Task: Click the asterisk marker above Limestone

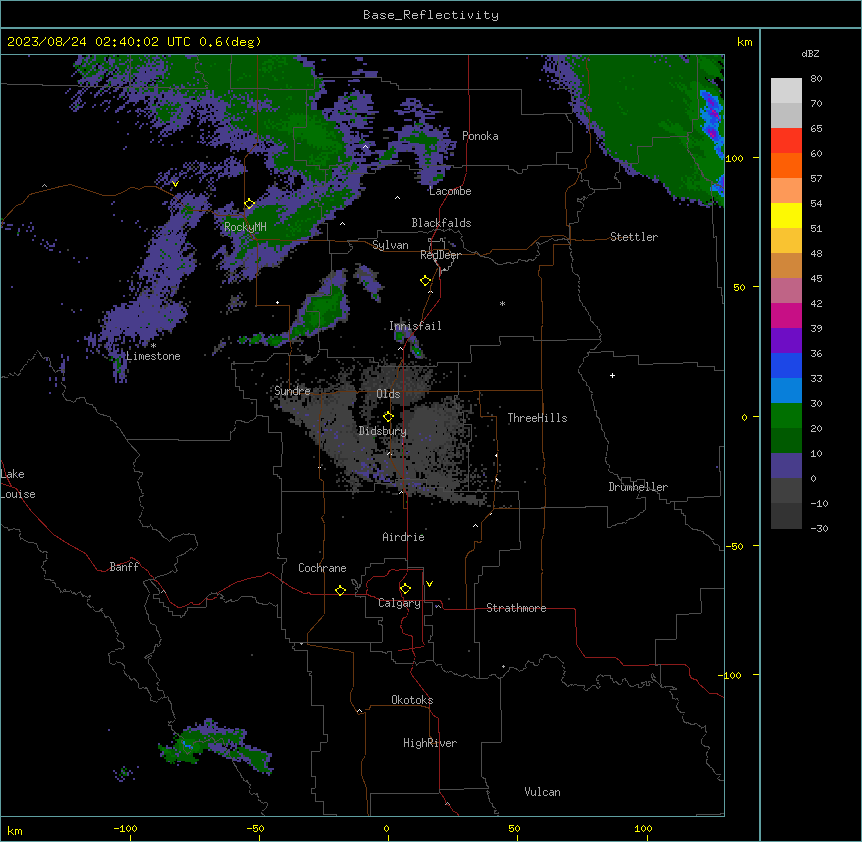Action: (153, 346)
